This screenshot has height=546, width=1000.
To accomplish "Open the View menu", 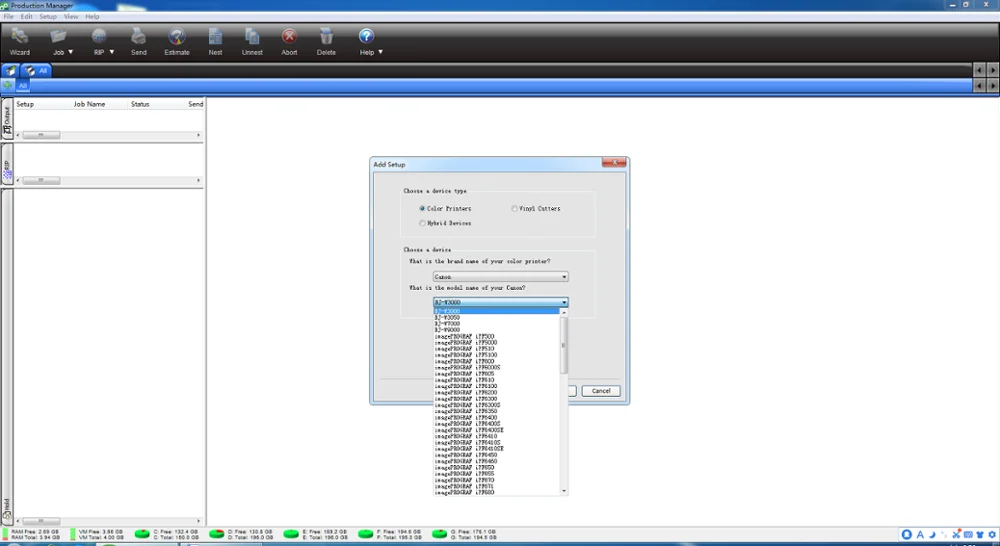I will click(71, 17).
